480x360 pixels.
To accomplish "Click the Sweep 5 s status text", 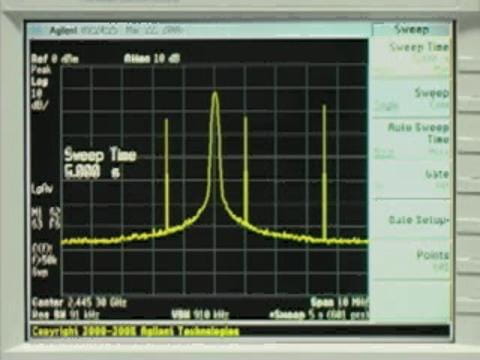I will click(318, 314).
